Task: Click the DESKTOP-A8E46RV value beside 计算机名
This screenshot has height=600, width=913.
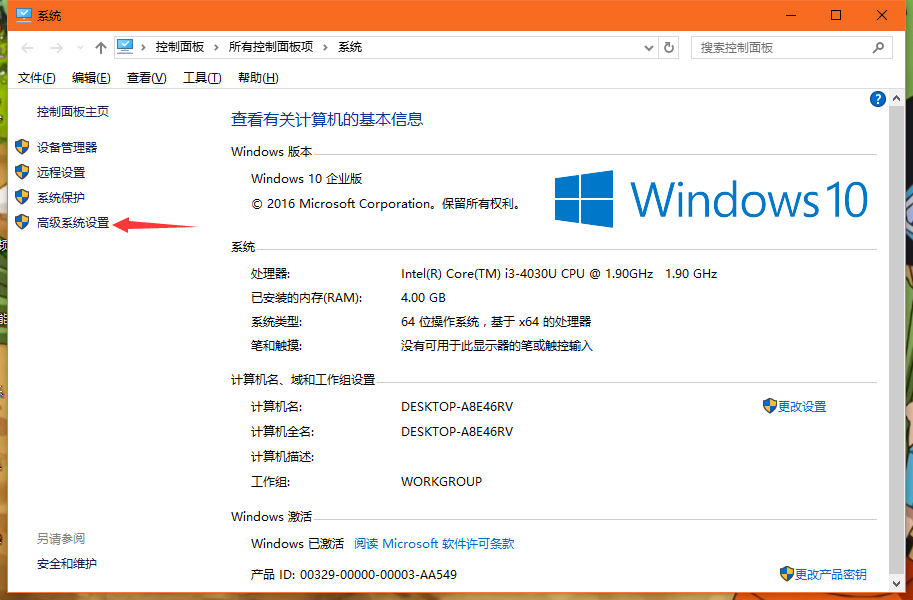Action: click(457, 407)
